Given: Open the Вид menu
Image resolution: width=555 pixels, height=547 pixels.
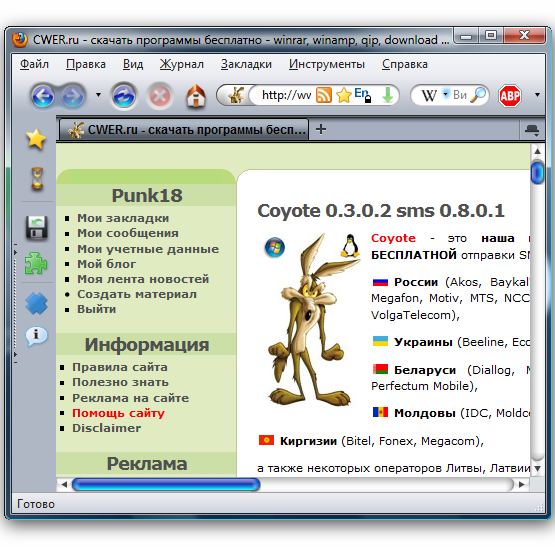Looking at the screenshot, I should pos(133,64).
